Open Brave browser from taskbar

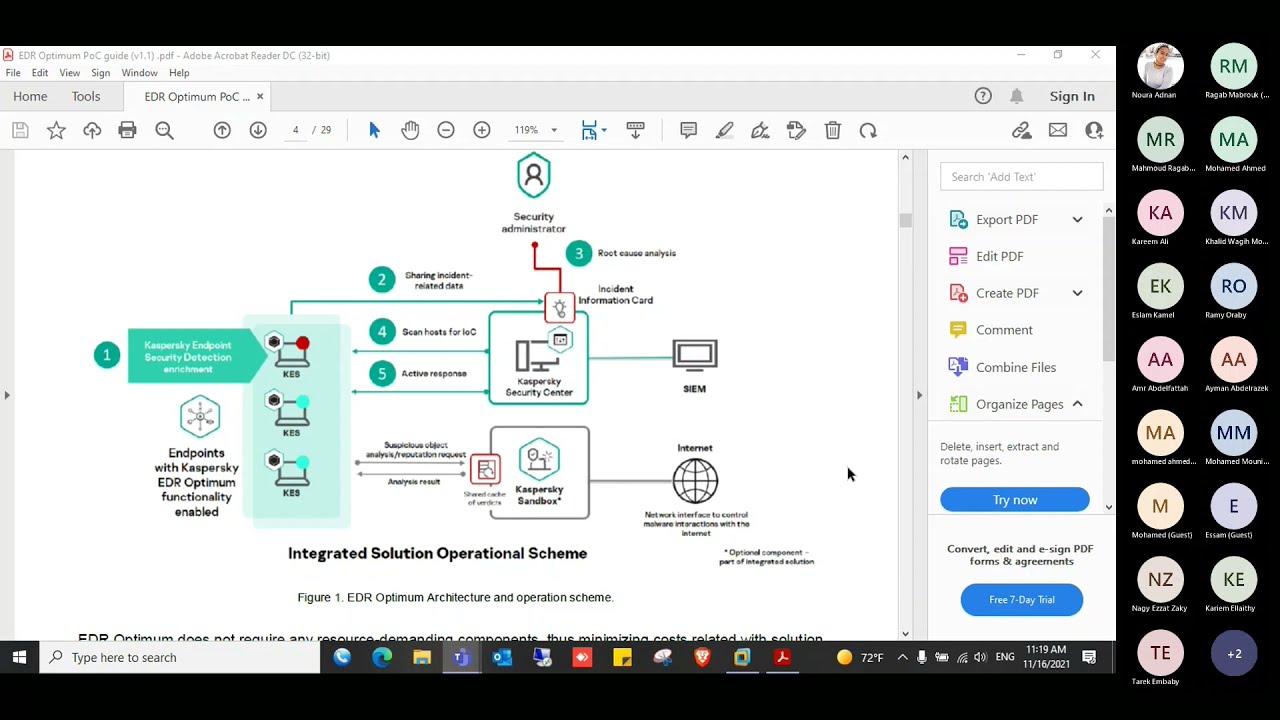[702, 657]
